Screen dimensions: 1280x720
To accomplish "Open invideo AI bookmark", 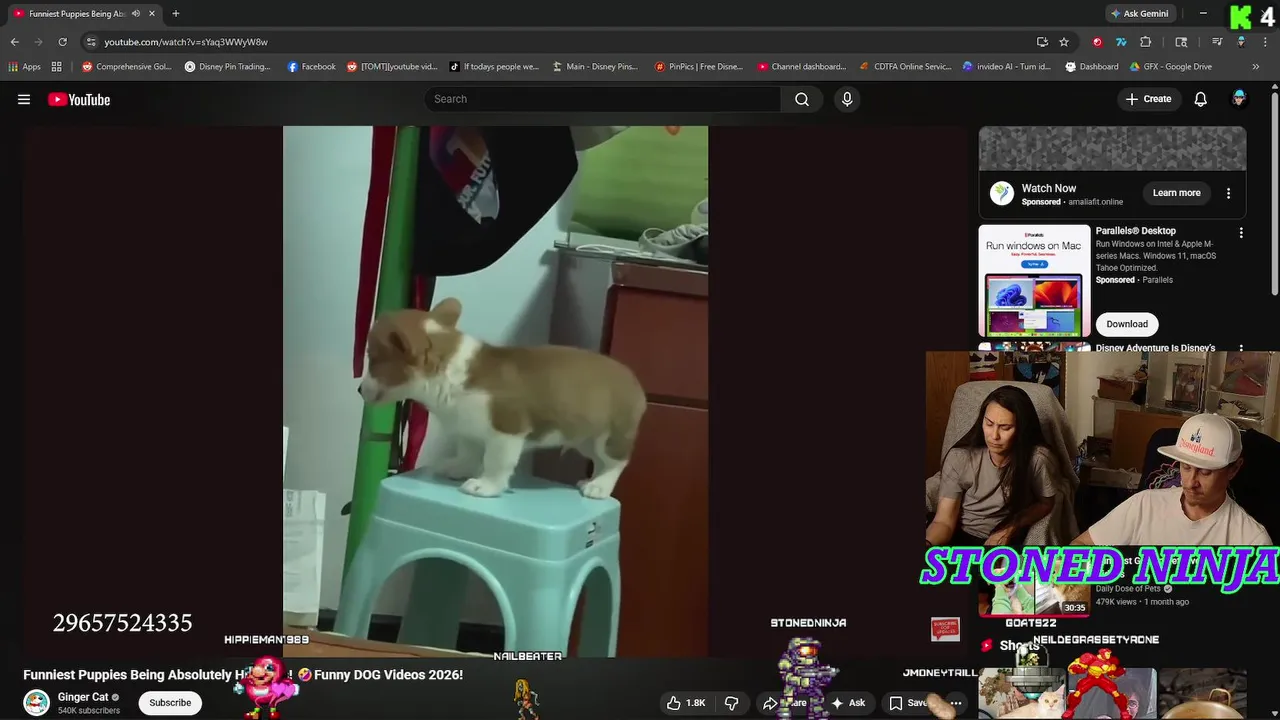I will (x=1006, y=67).
